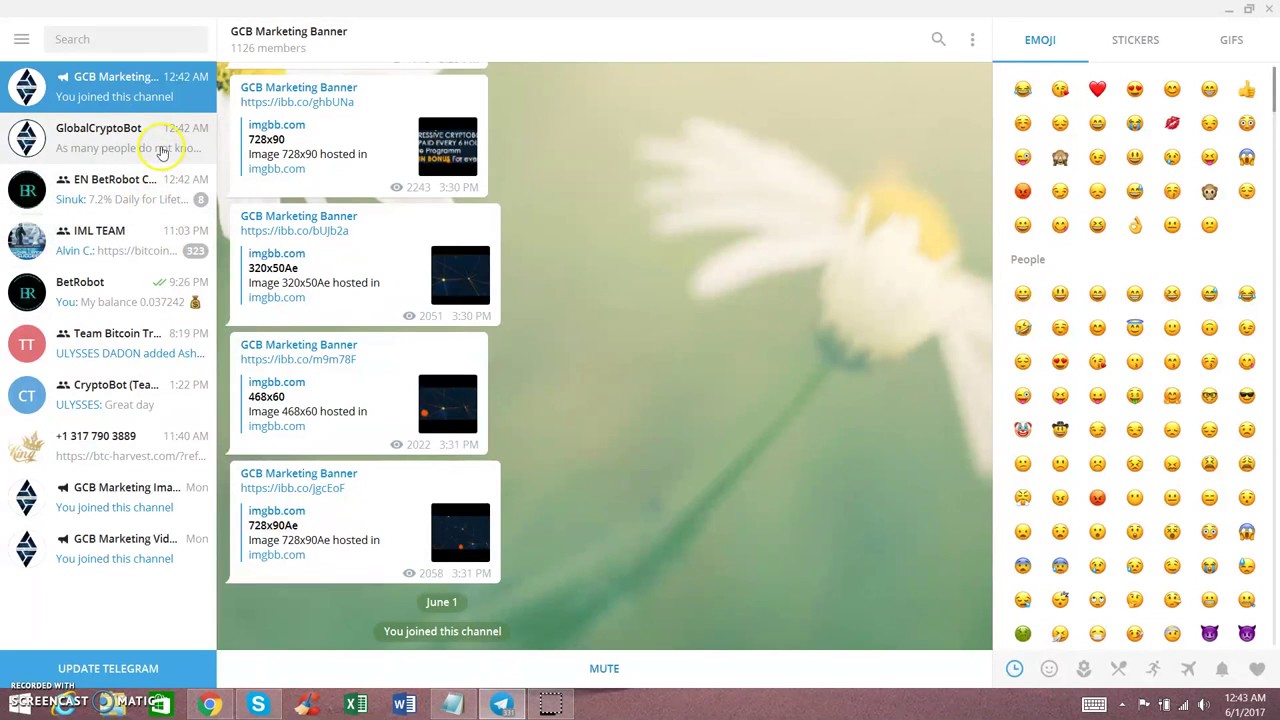Insert the cowboy hat face emoji
The height and width of the screenshot is (720, 1280).
pos(1060,429)
